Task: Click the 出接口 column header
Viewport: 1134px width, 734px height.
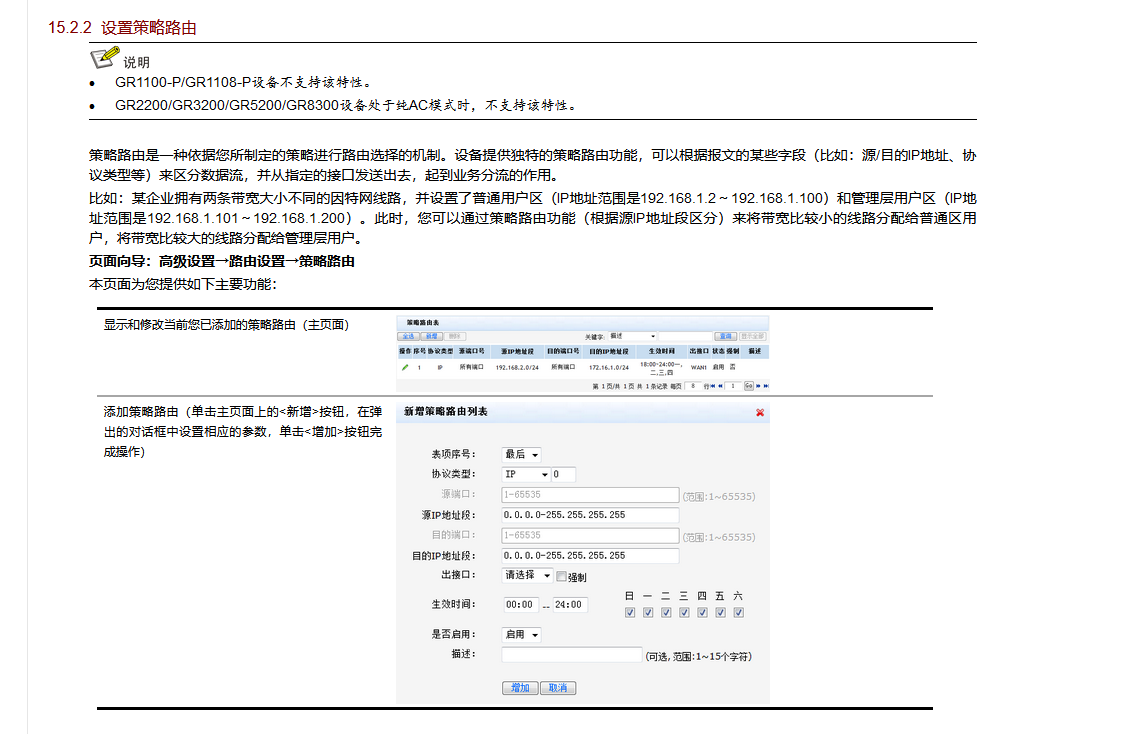Action: (x=699, y=351)
